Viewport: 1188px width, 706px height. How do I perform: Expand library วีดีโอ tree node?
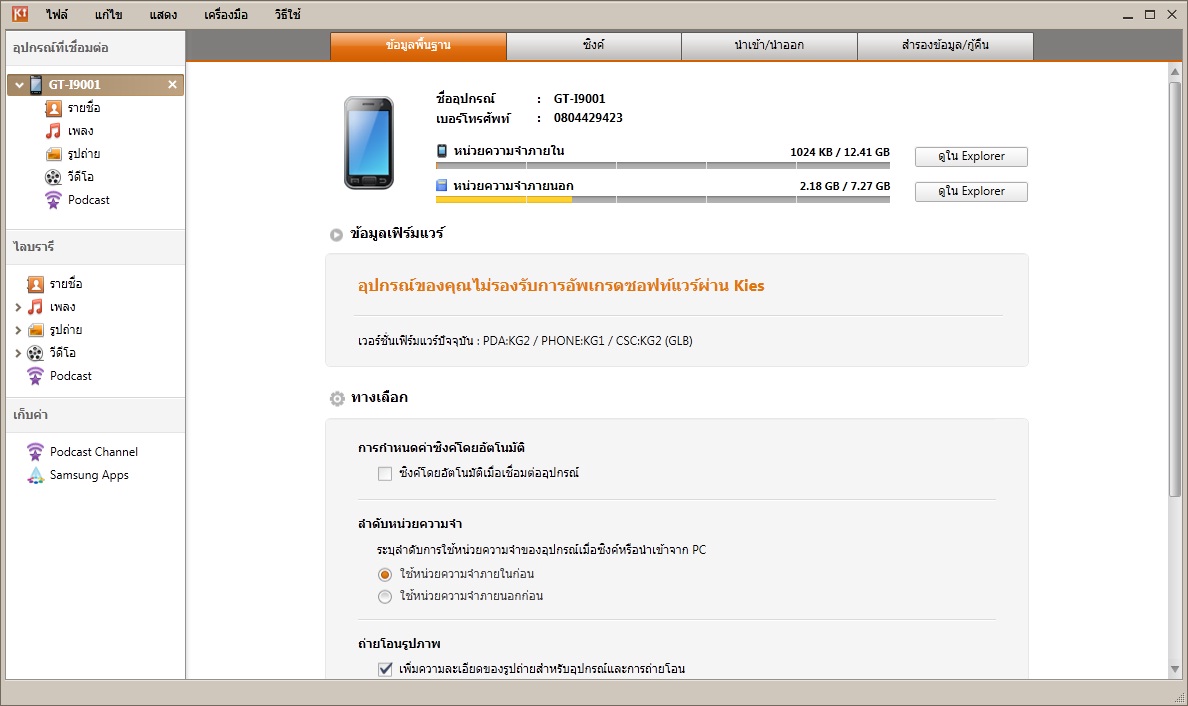pyautogui.click(x=18, y=353)
